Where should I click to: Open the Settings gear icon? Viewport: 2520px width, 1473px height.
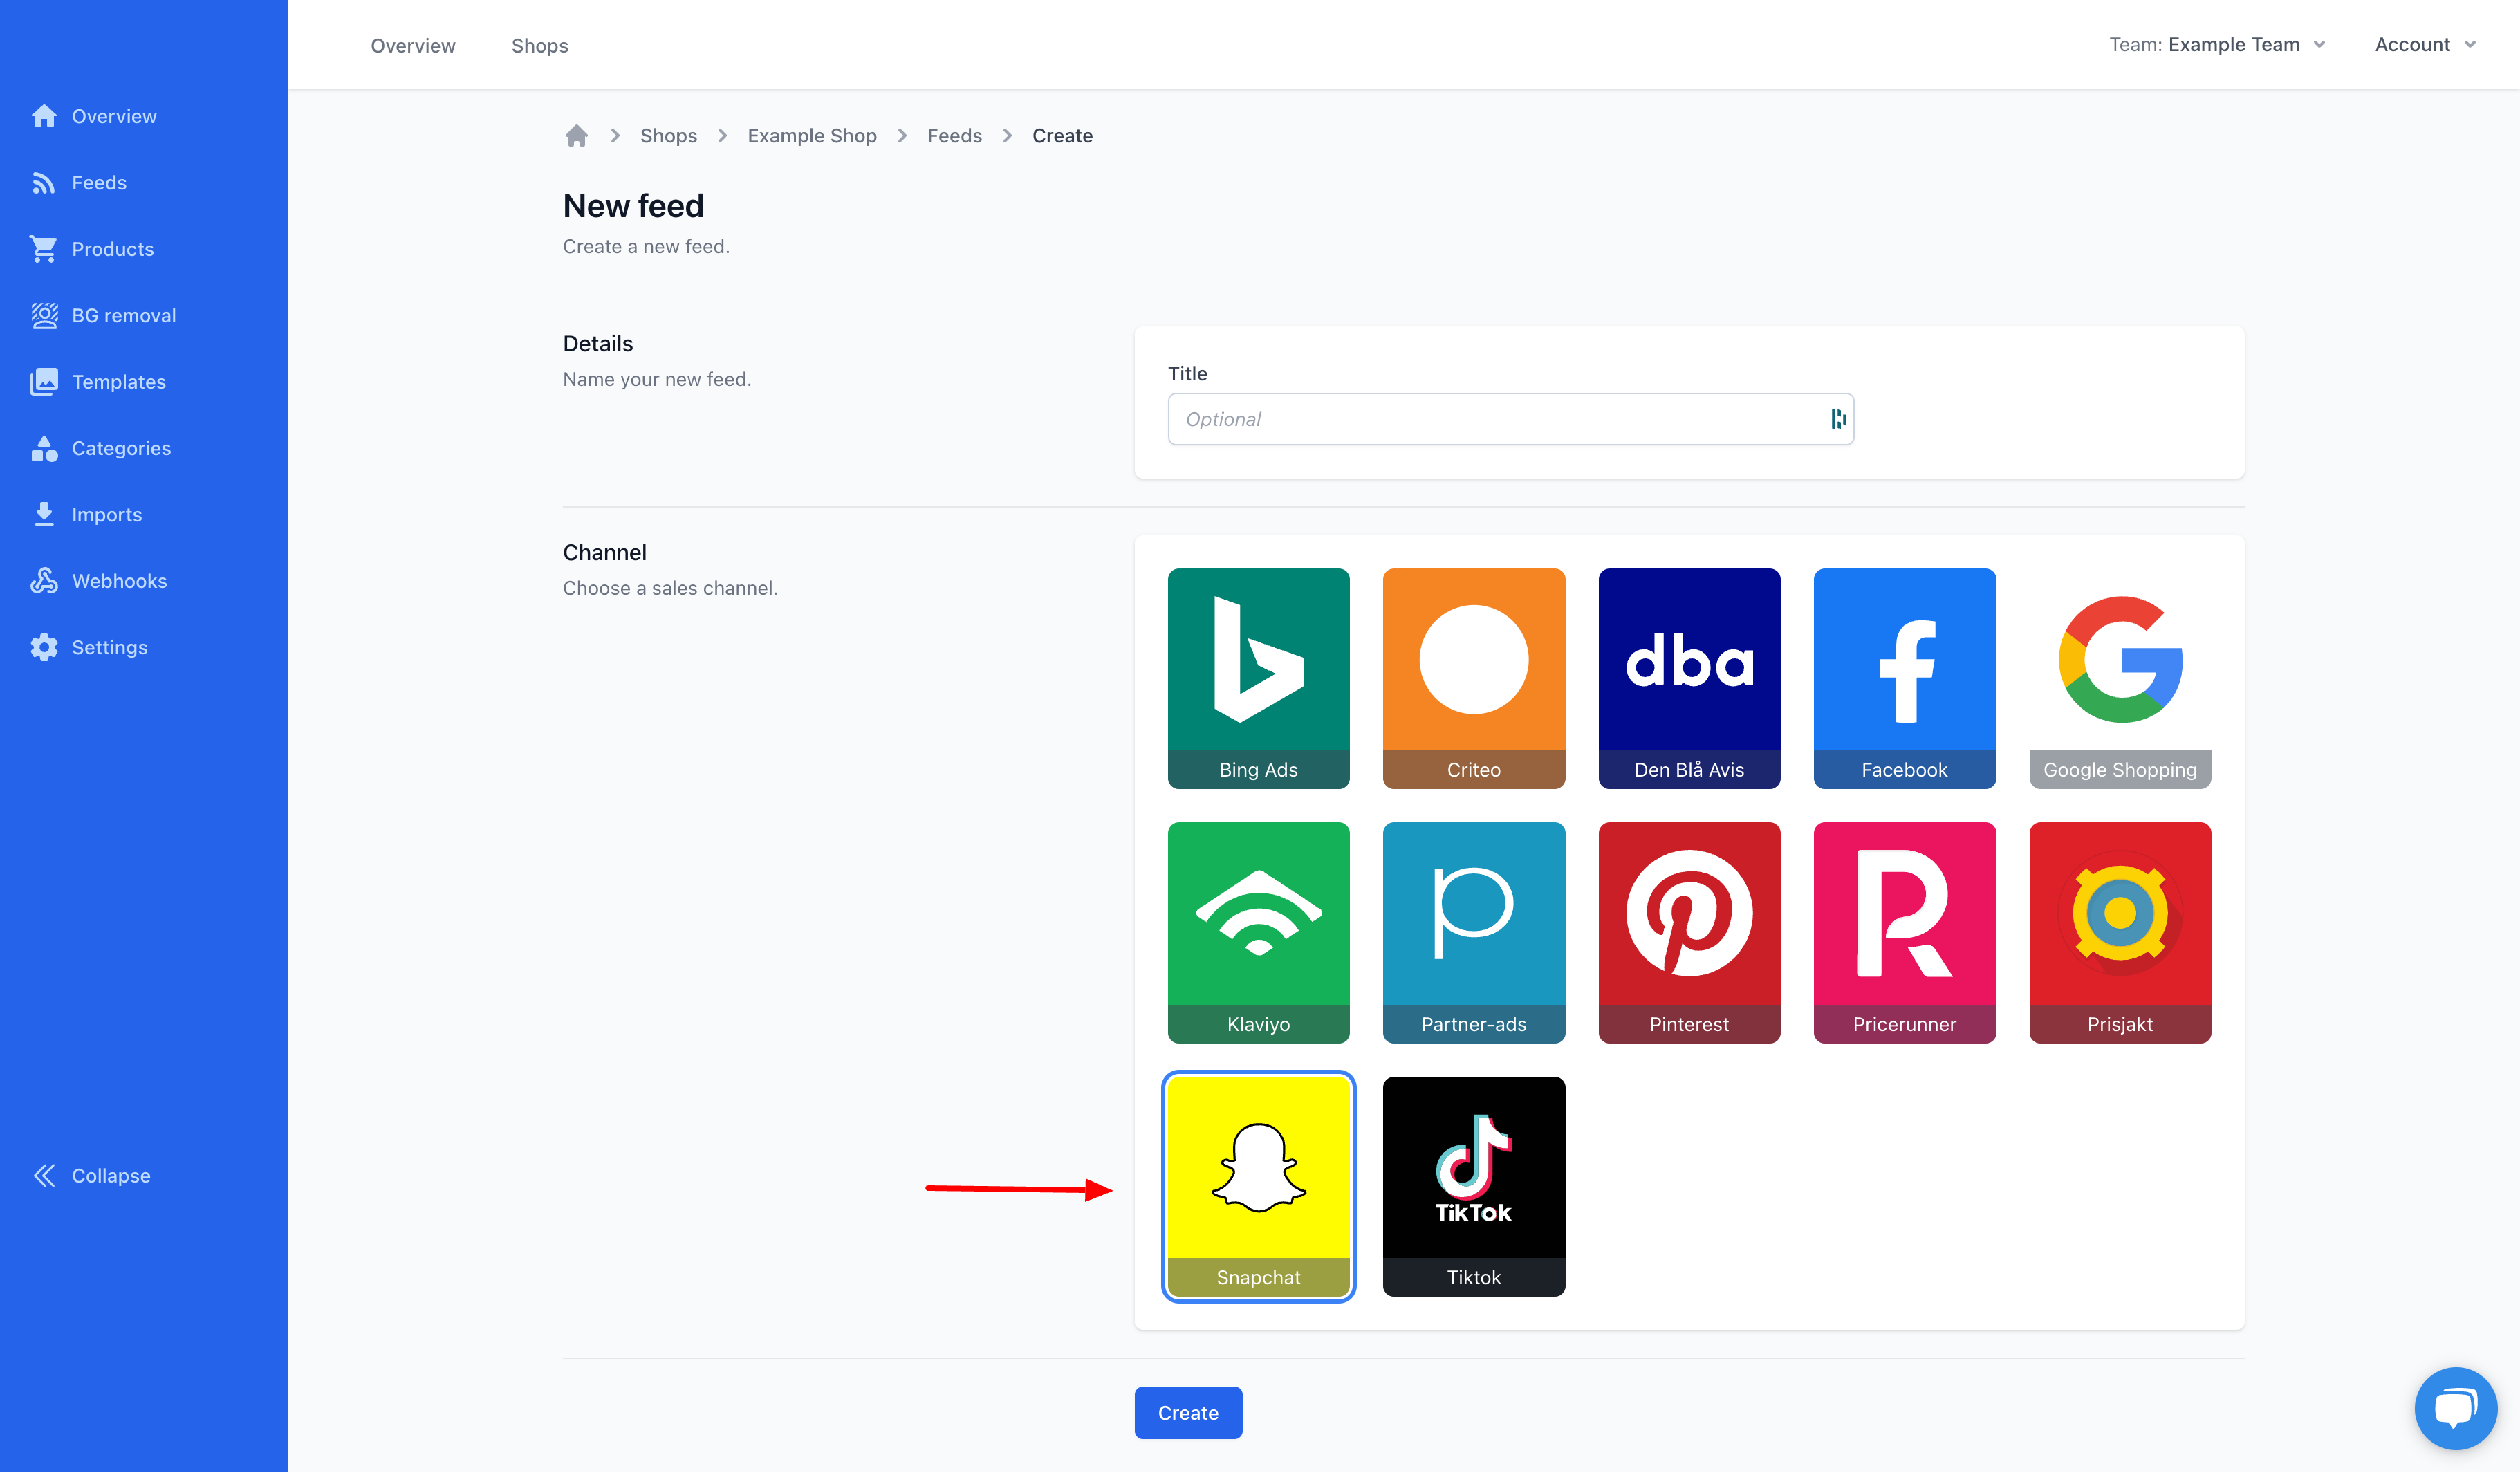click(44, 647)
